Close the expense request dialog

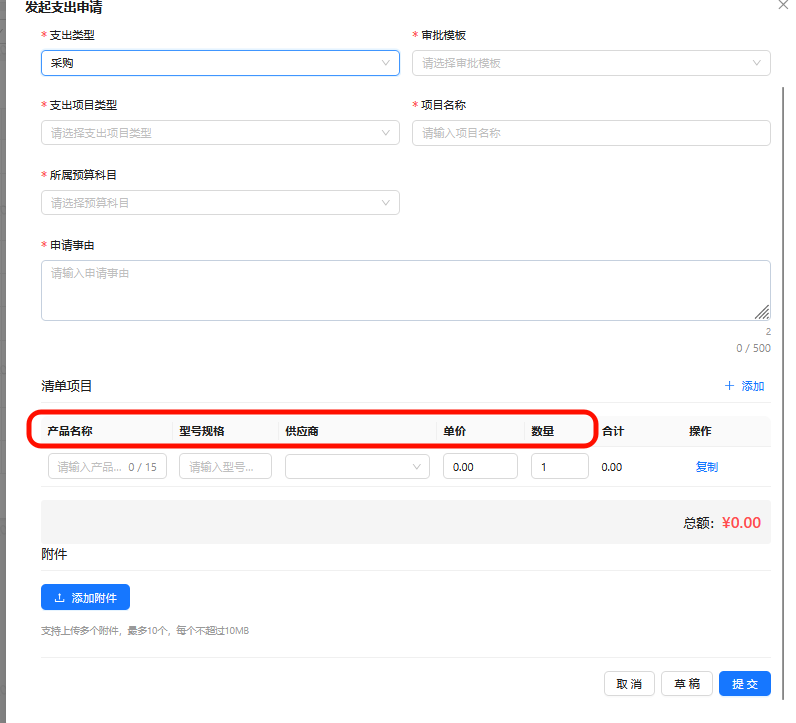[x=783, y=5]
